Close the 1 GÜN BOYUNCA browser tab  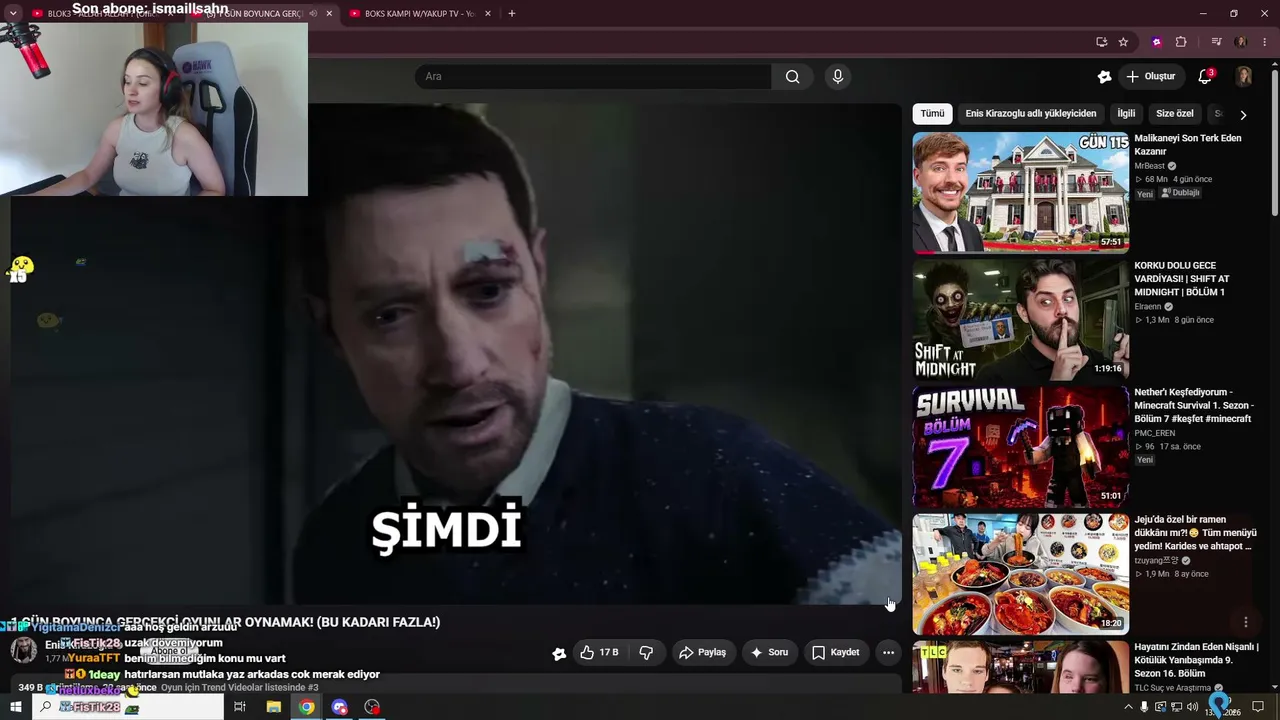329,14
